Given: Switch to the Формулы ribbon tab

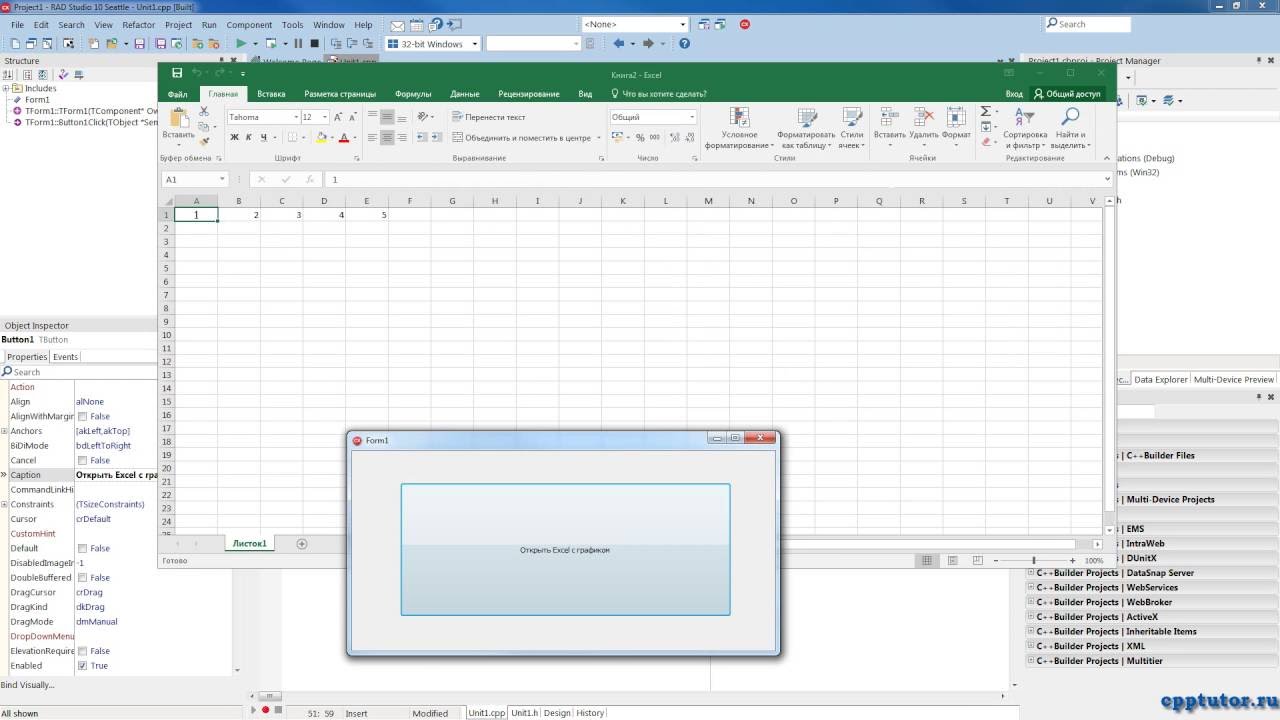Looking at the screenshot, I should 413,94.
